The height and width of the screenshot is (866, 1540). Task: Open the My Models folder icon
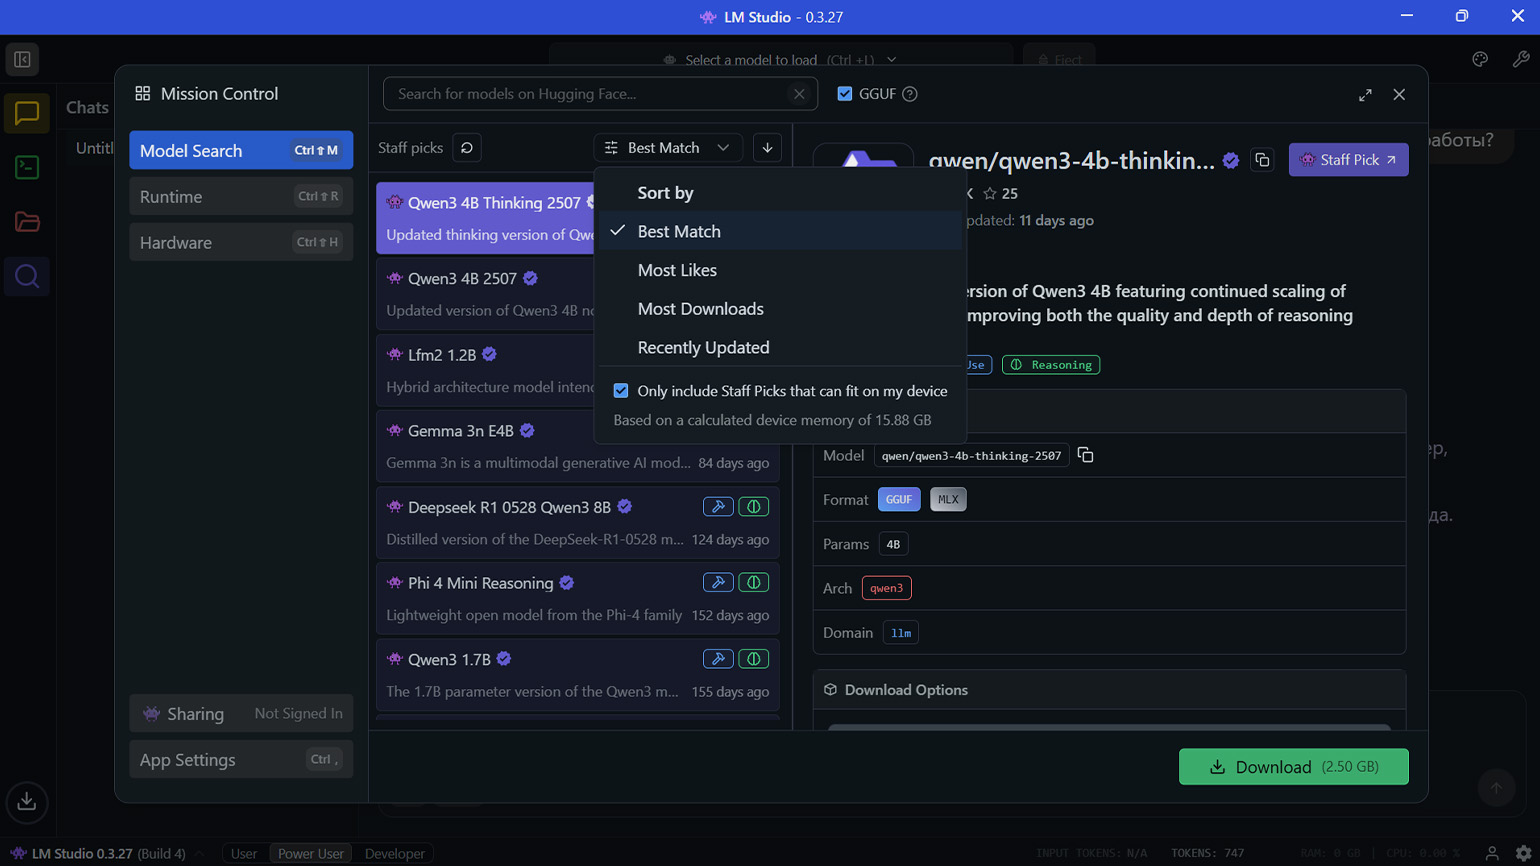click(x=27, y=222)
